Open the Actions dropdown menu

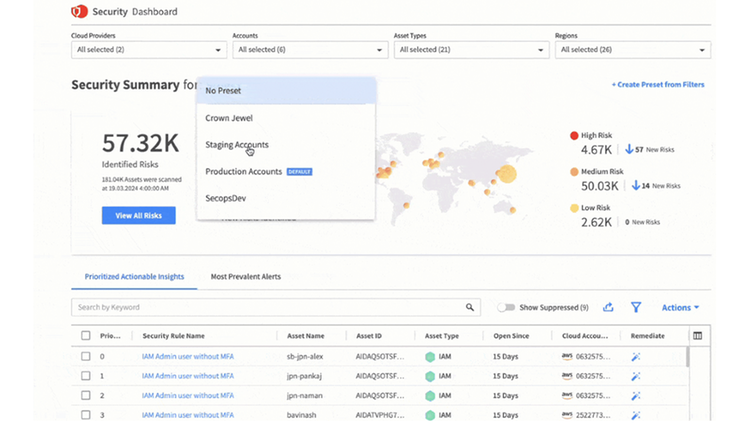(x=680, y=308)
